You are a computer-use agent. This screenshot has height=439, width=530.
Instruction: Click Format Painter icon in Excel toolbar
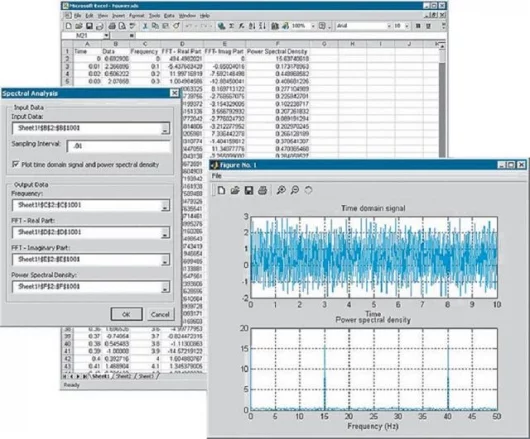(x=176, y=26)
